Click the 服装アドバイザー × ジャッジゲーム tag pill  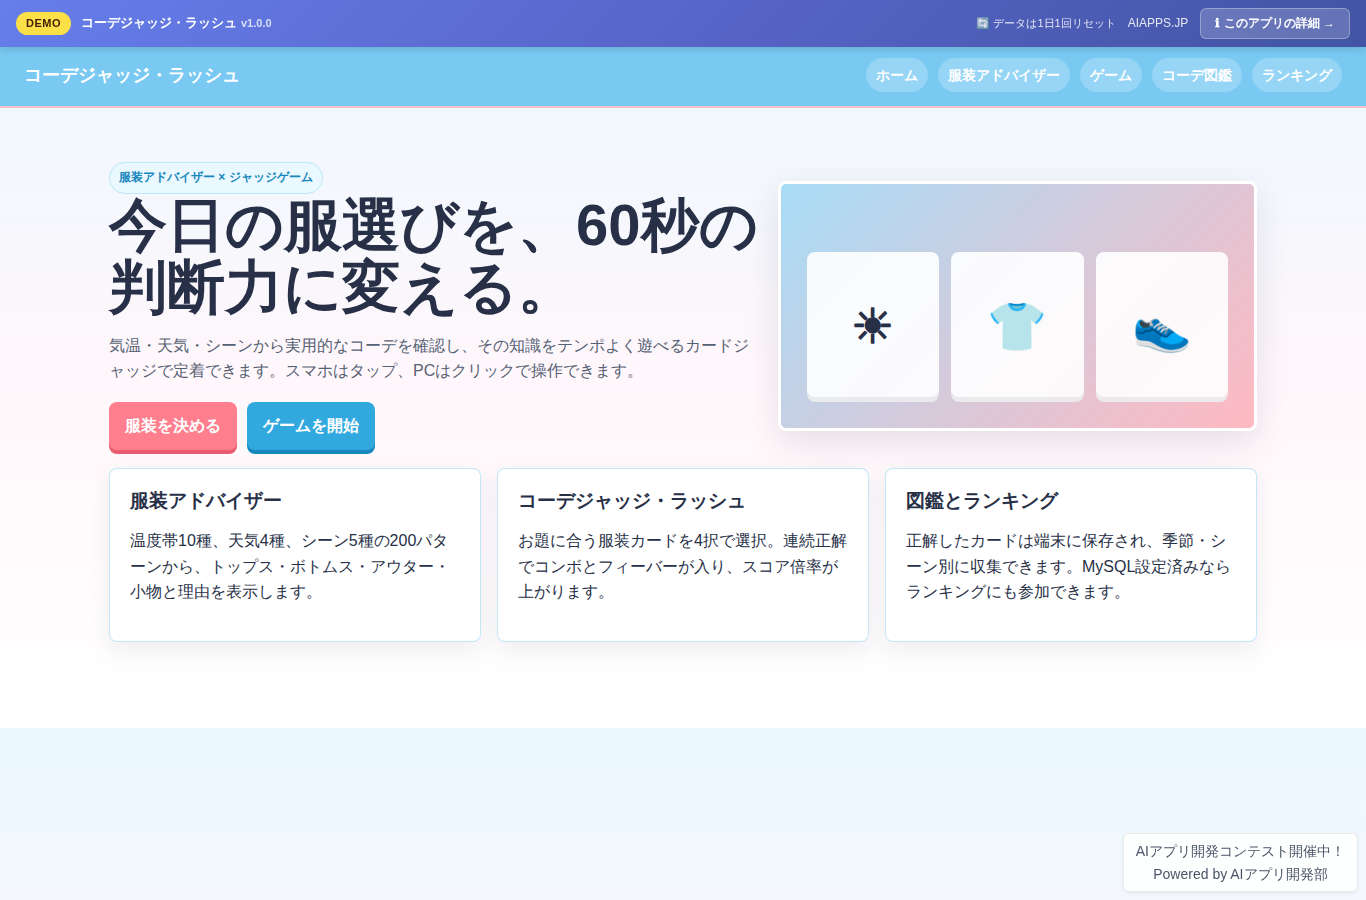click(x=216, y=177)
